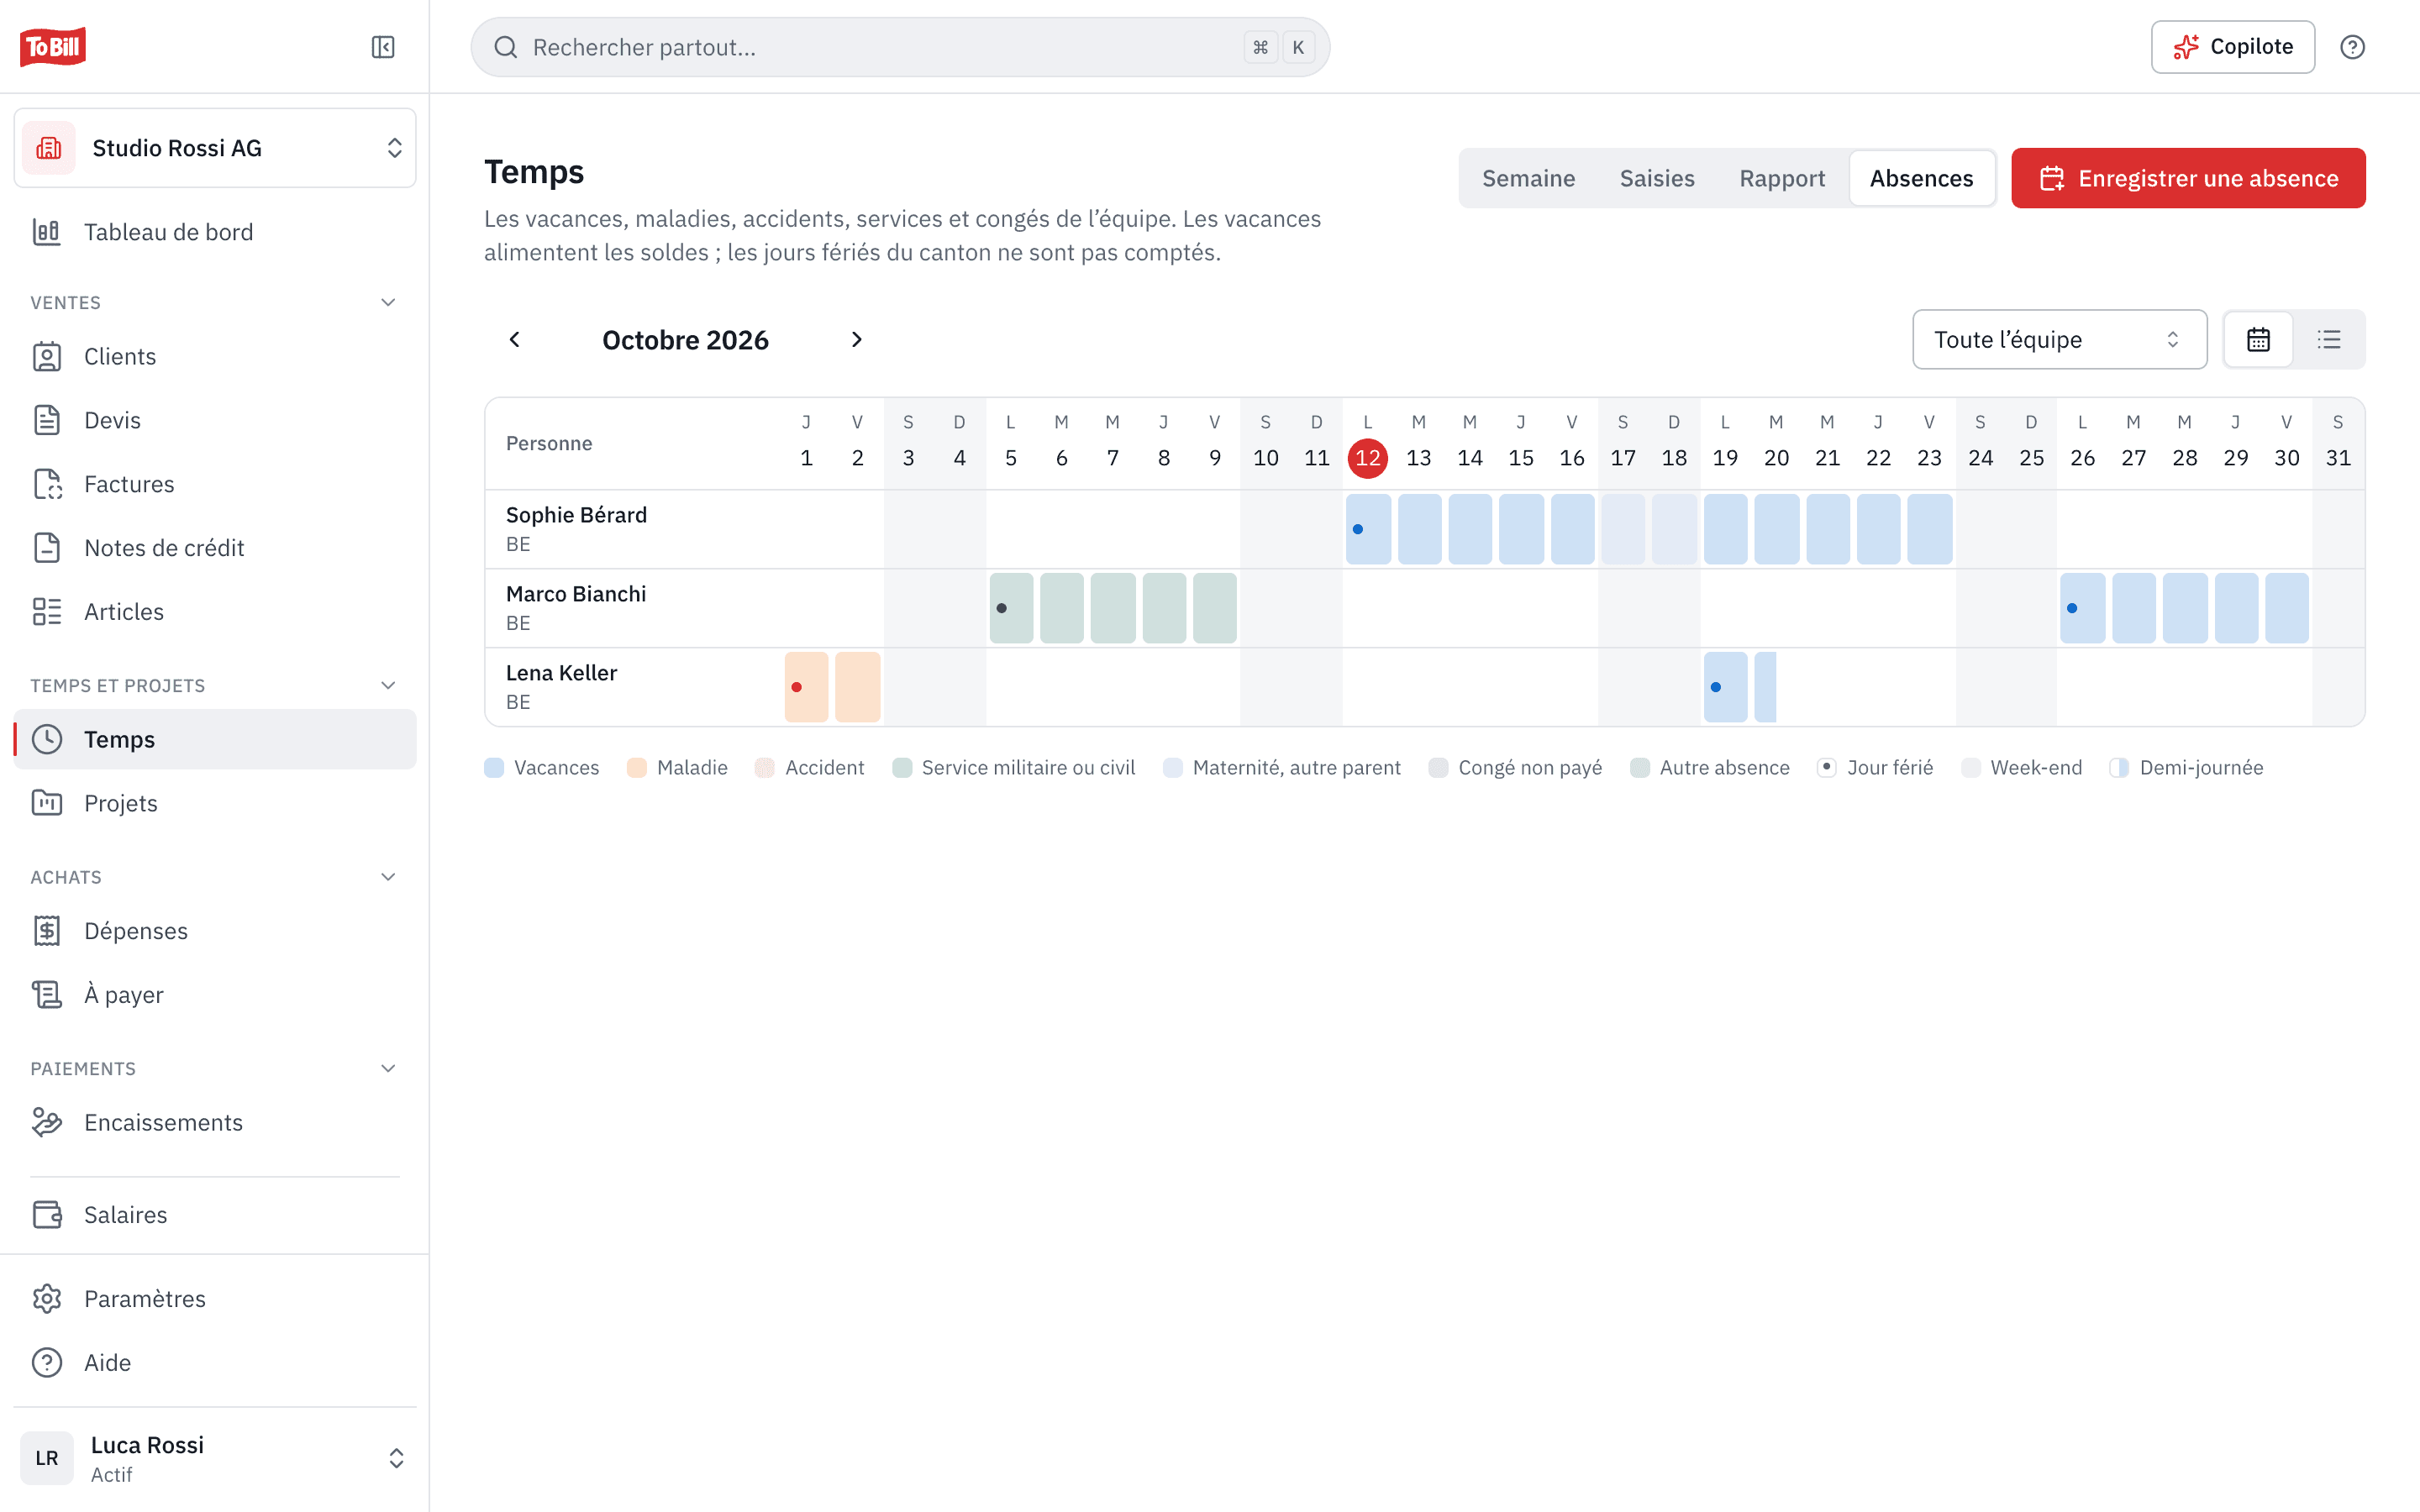
Task: Open Factures page
Action: click(215, 484)
